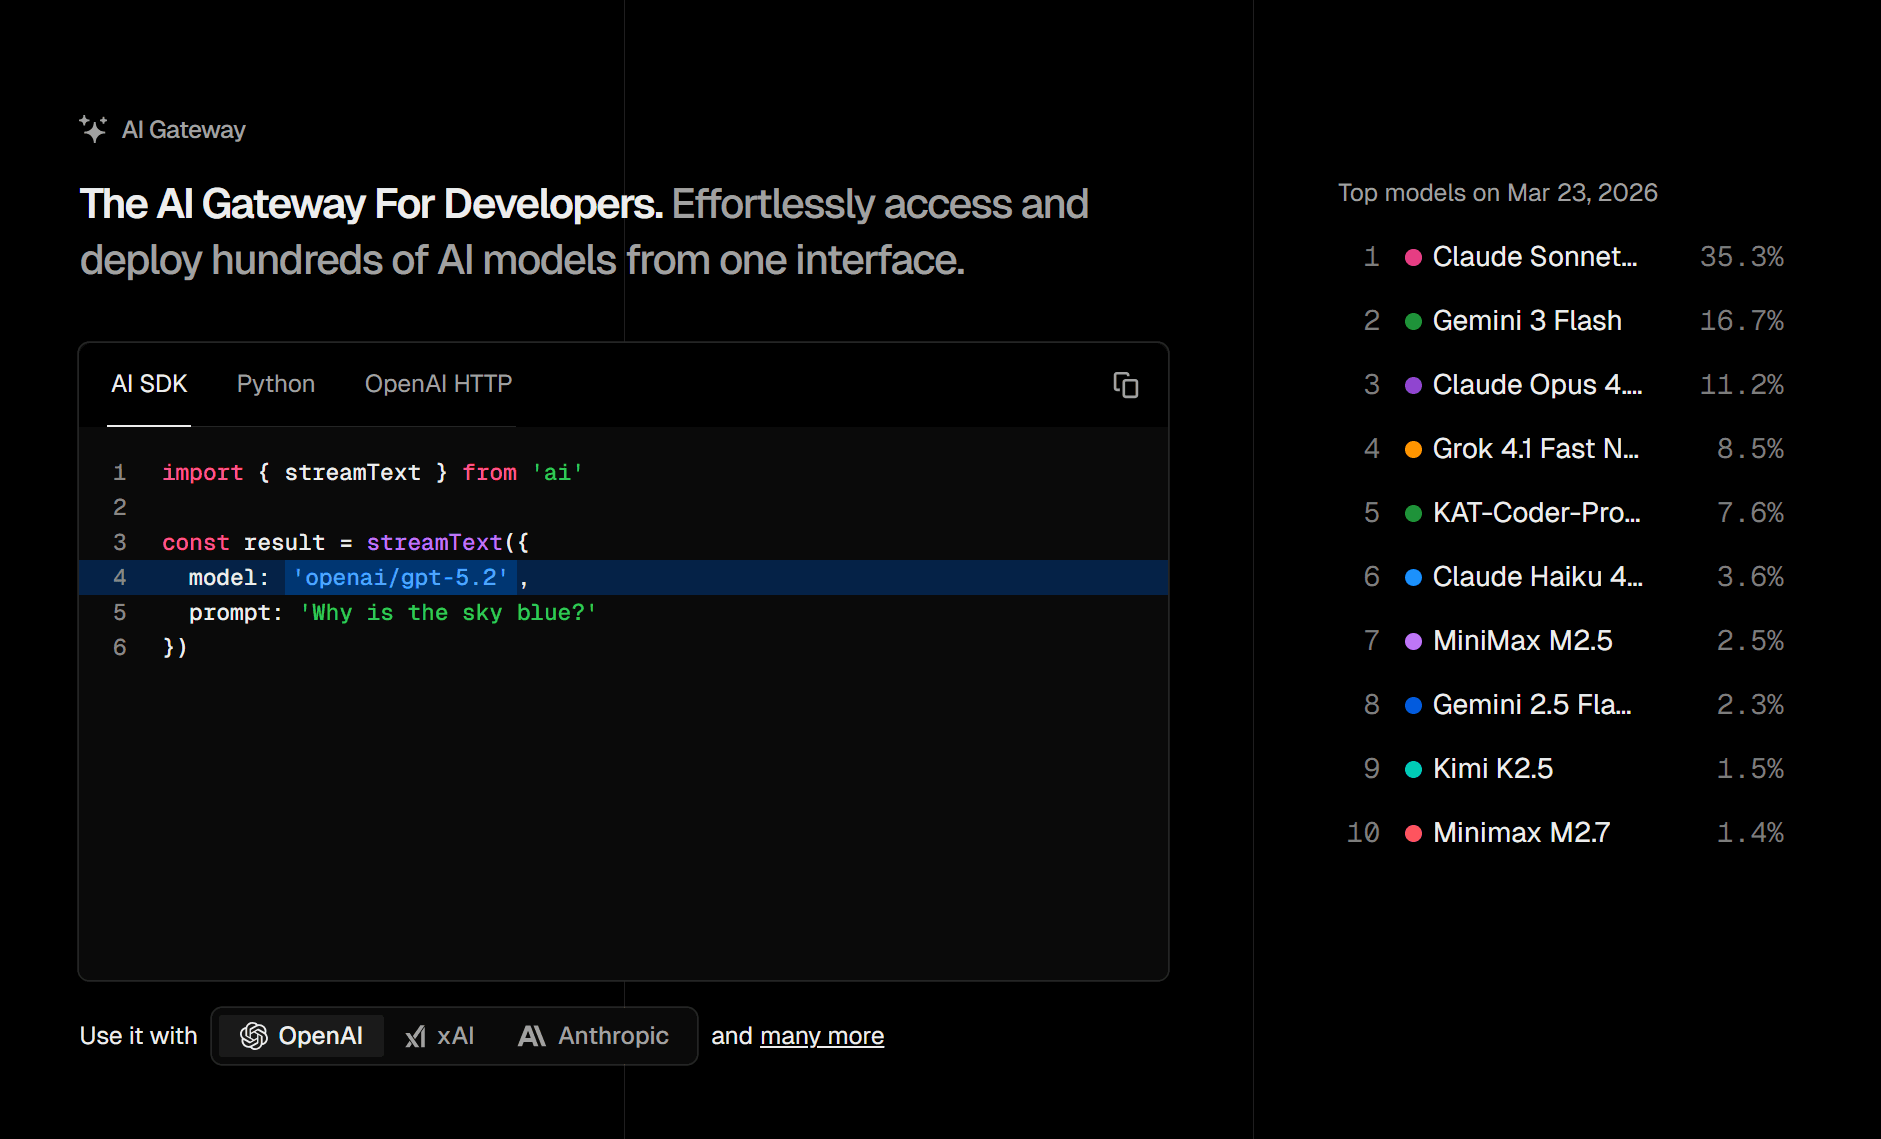This screenshot has width=1881, height=1139.
Task: Copy the code snippet using copy icon
Action: (x=1125, y=385)
